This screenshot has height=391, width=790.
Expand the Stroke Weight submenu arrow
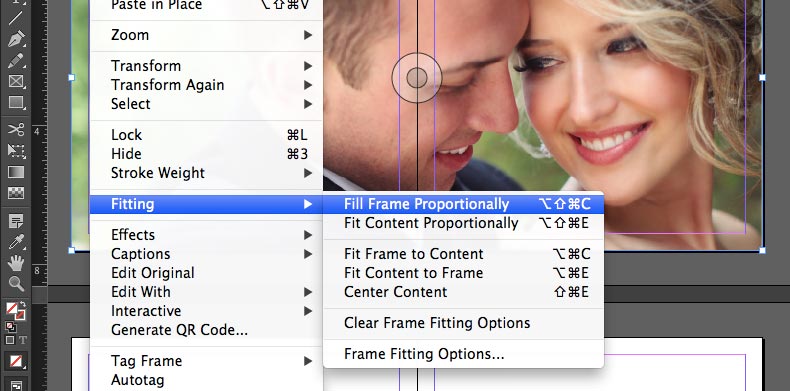click(307, 173)
